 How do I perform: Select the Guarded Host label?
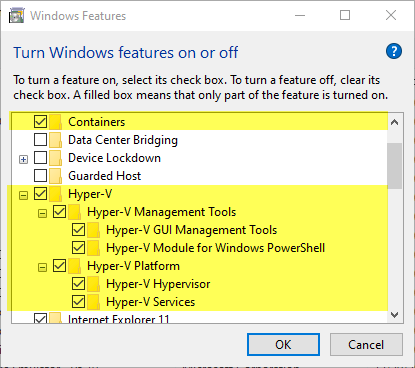(105, 176)
